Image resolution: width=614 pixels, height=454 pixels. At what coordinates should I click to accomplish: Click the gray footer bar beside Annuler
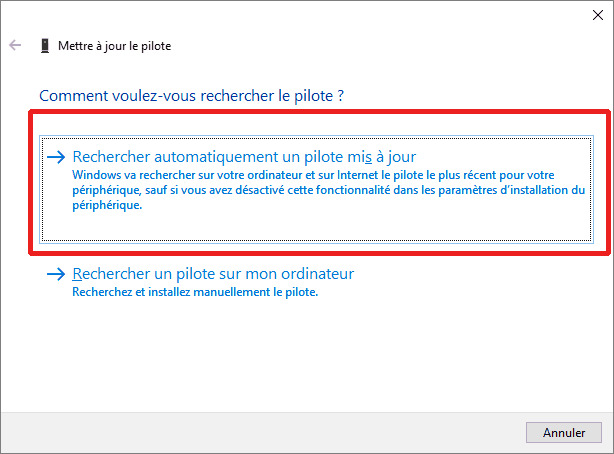262,432
